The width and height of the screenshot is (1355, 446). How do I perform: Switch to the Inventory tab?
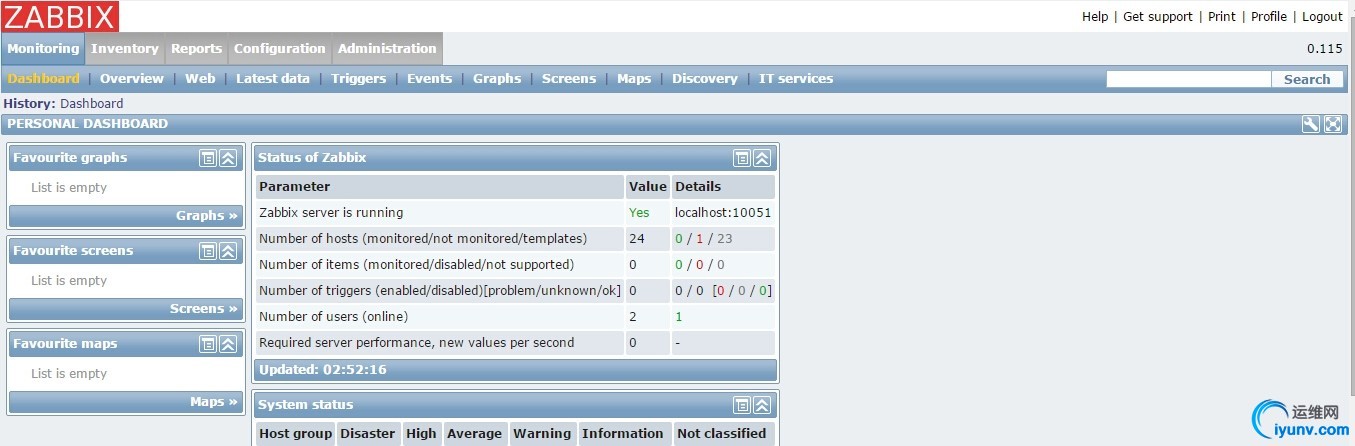click(x=125, y=48)
